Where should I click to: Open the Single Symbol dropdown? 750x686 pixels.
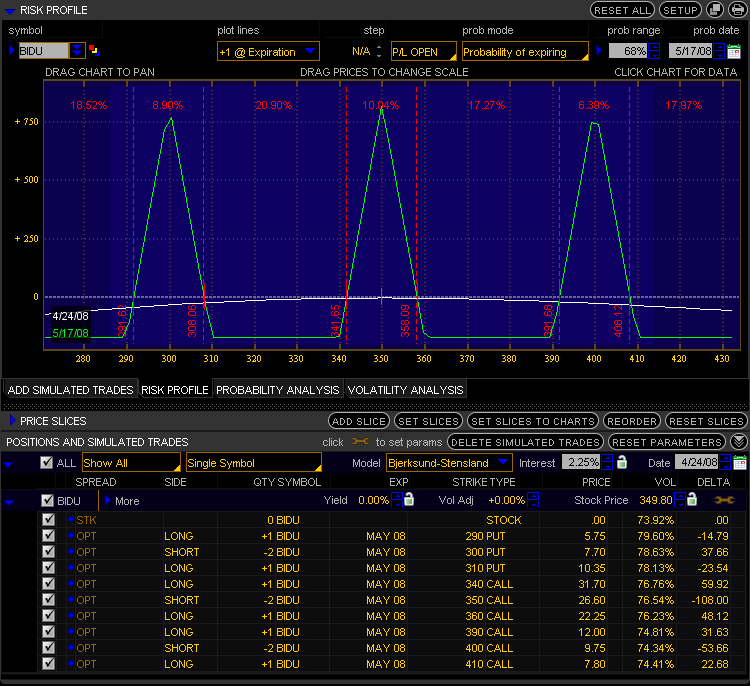(x=254, y=463)
